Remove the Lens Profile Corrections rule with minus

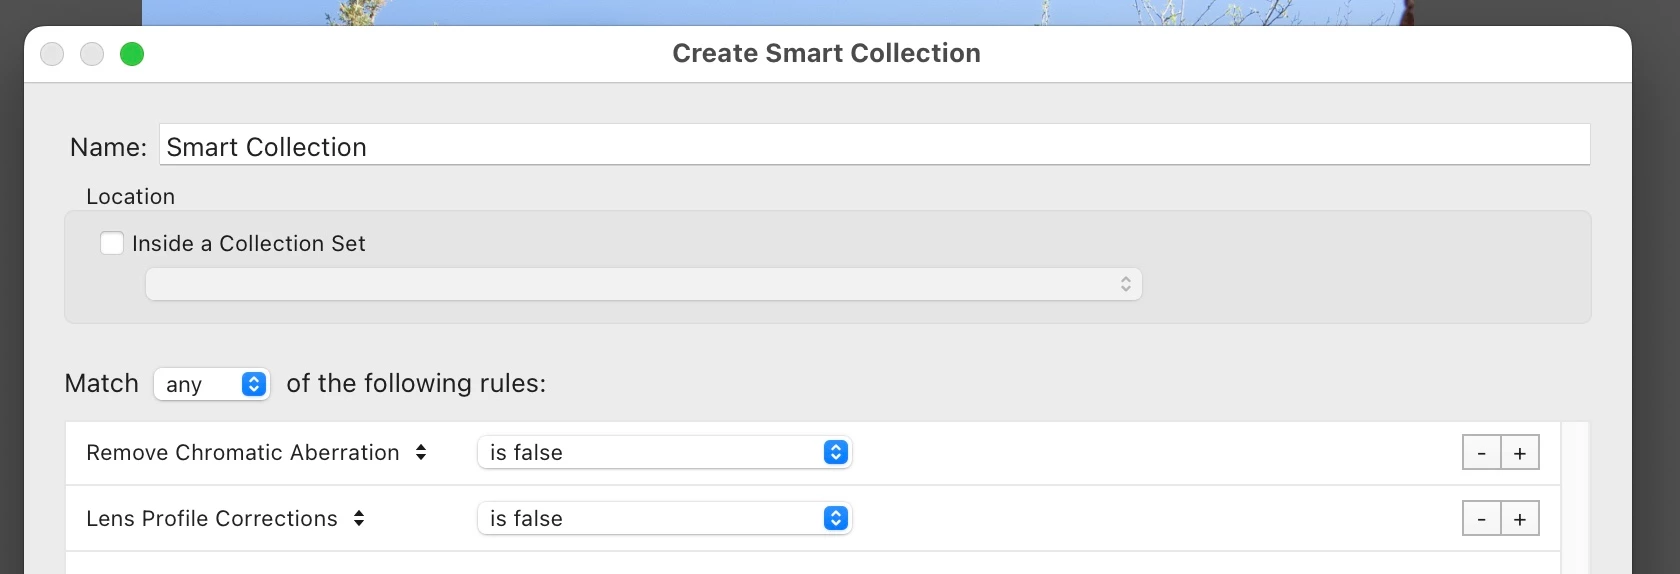click(1482, 518)
